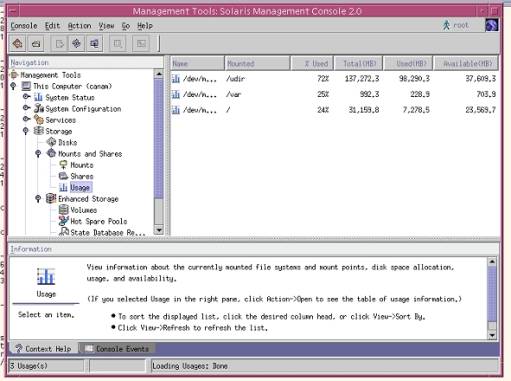Image resolution: width=511 pixels, height=381 pixels.
Task: Sort list by Used(MB) column header
Action: point(408,63)
